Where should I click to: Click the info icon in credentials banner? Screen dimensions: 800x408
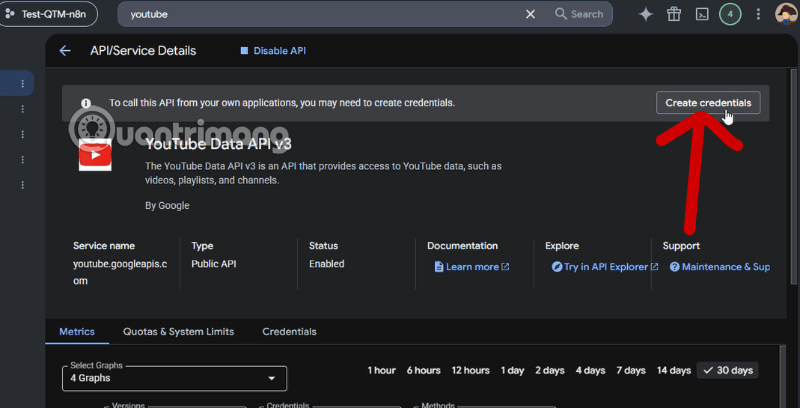click(x=86, y=103)
